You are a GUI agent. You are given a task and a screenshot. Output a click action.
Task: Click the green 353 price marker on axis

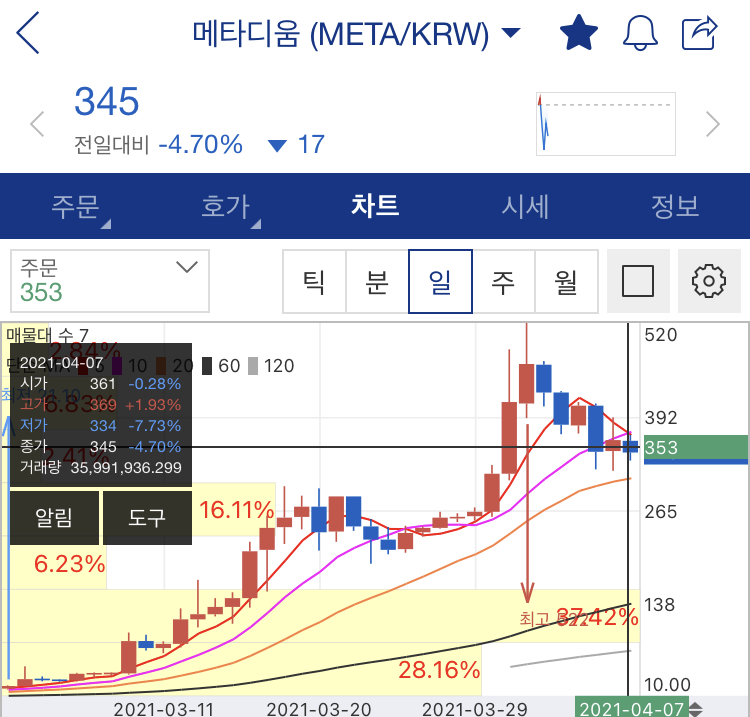point(695,449)
